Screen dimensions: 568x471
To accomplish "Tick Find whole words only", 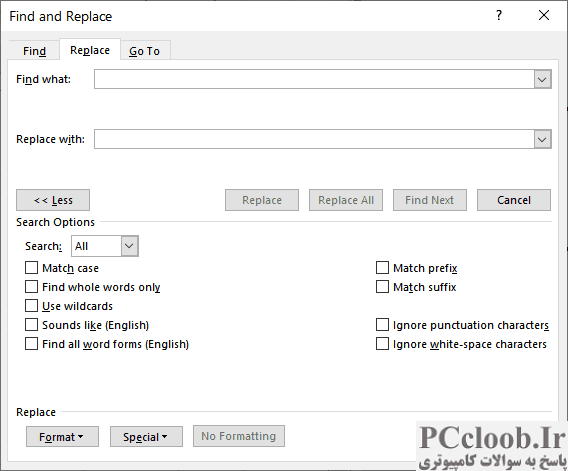I will pyautogui.click(x=32, y=287).
